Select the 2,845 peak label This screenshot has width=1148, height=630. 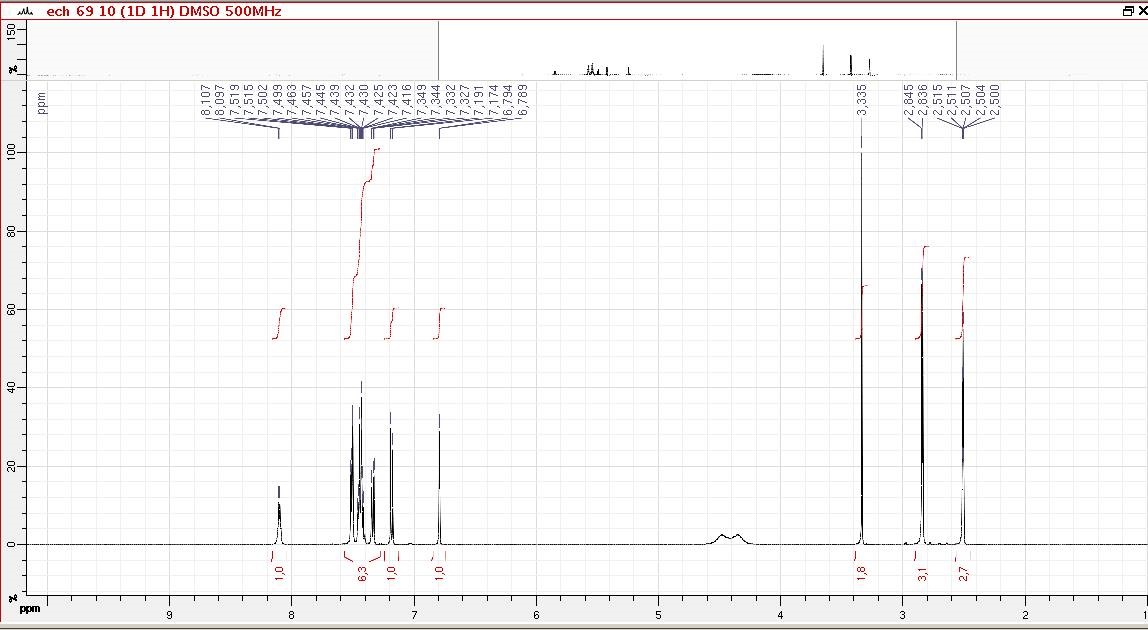[909, 100]
